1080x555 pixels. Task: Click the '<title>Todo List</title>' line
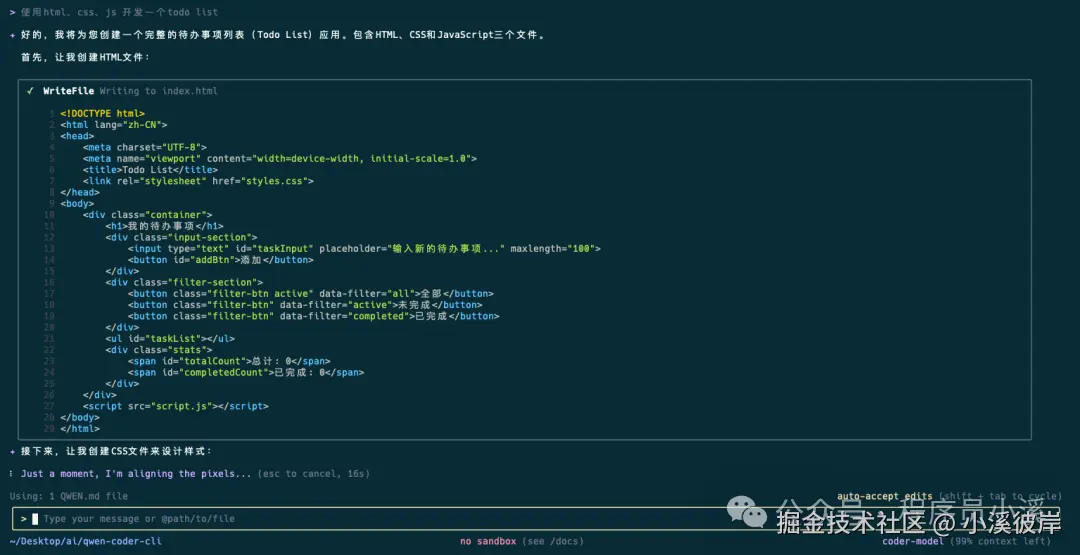pos(150,170)
